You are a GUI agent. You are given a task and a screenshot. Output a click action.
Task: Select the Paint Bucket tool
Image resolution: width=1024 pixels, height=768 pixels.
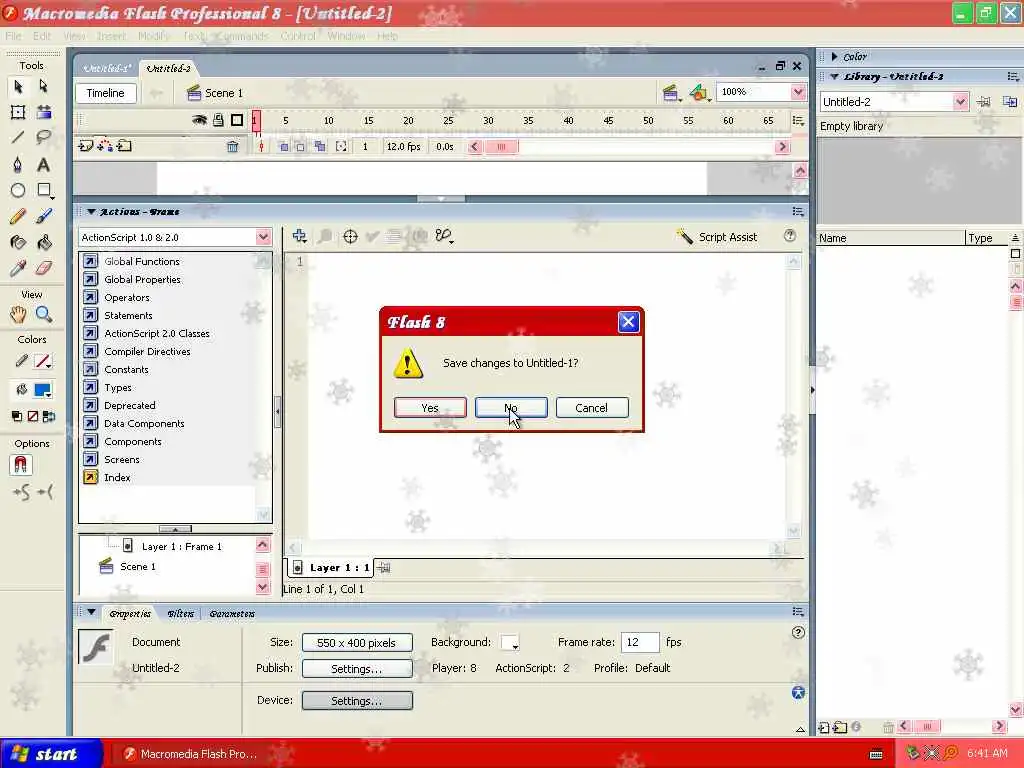(43, 242)
